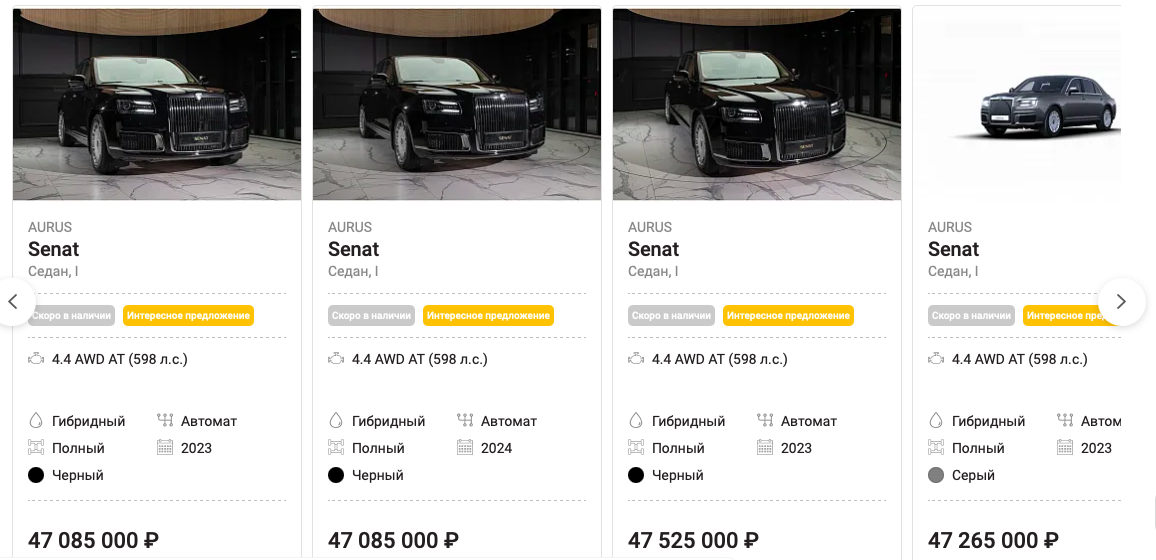Click 4.4 AWD AT engine text on gray card
Screen dimensions: 1156x560
(1019, 359)
